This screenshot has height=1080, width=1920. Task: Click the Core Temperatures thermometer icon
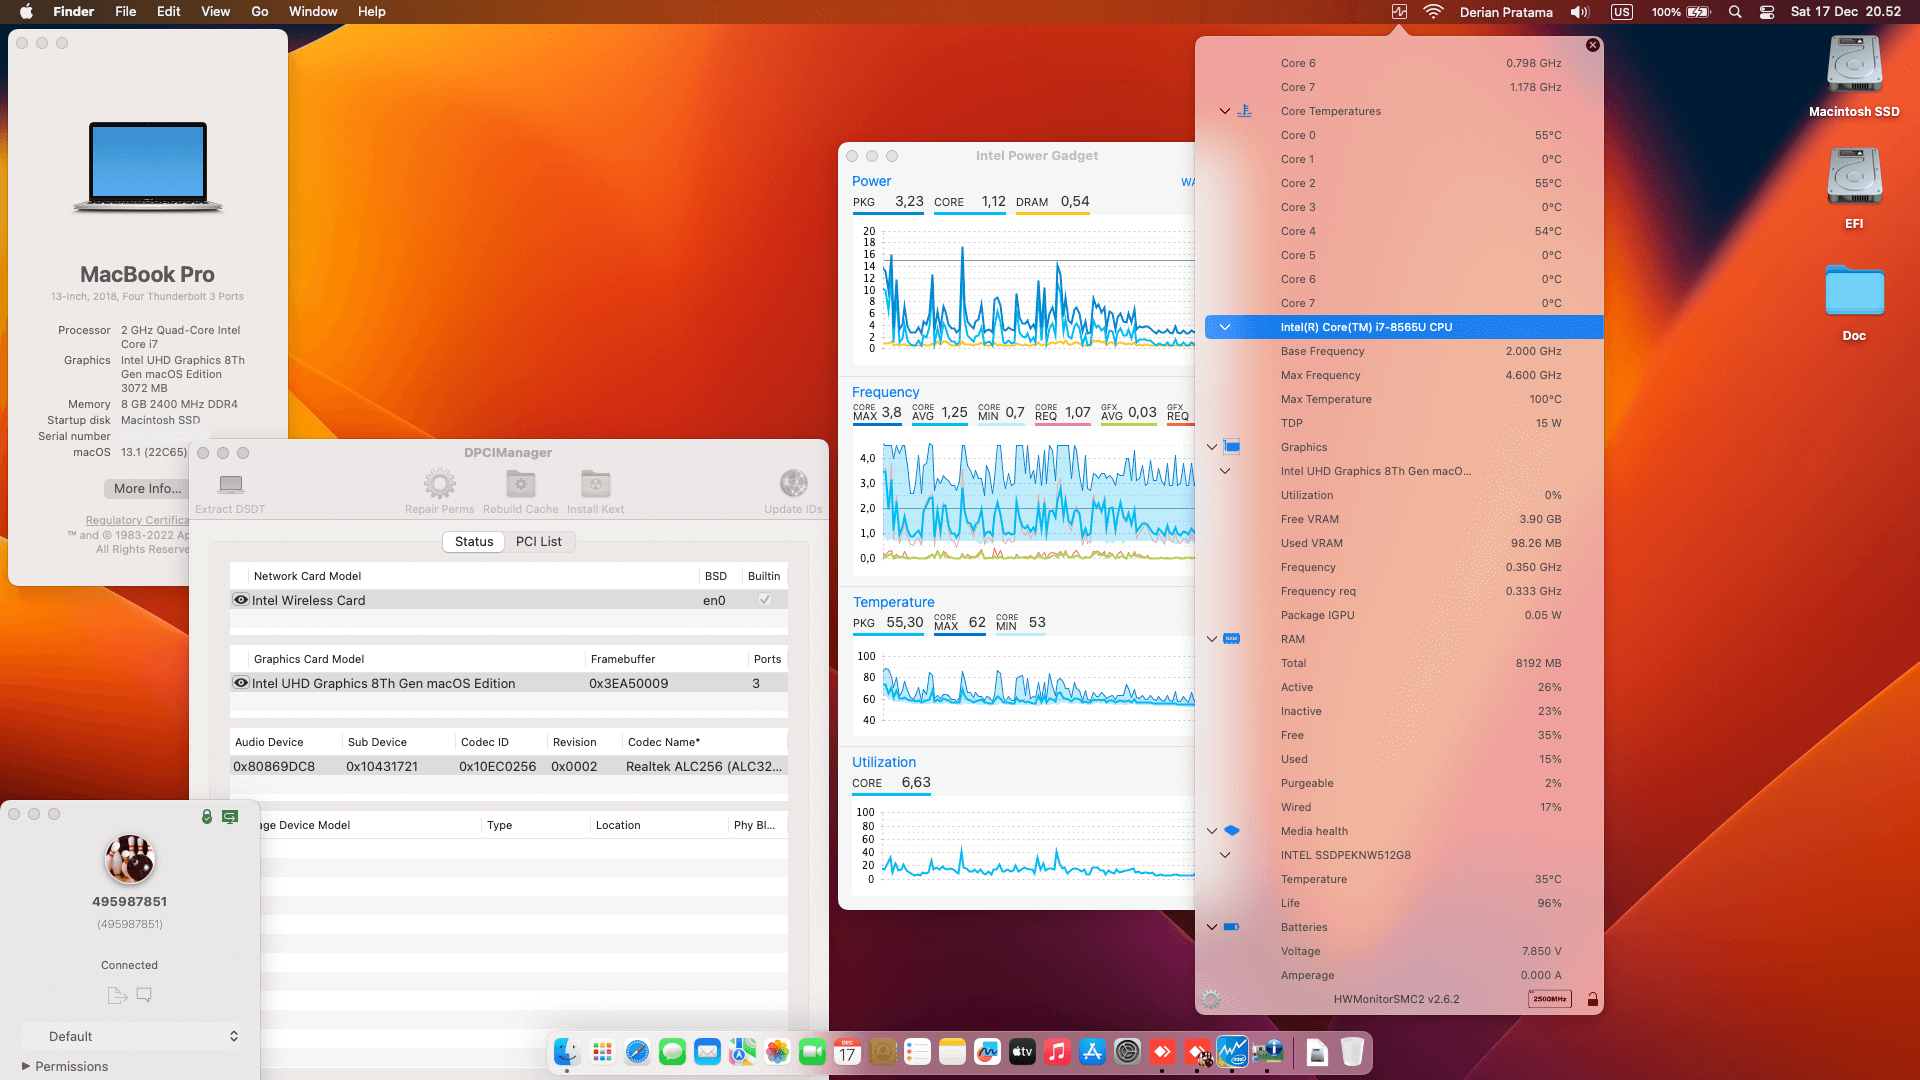1245,111
